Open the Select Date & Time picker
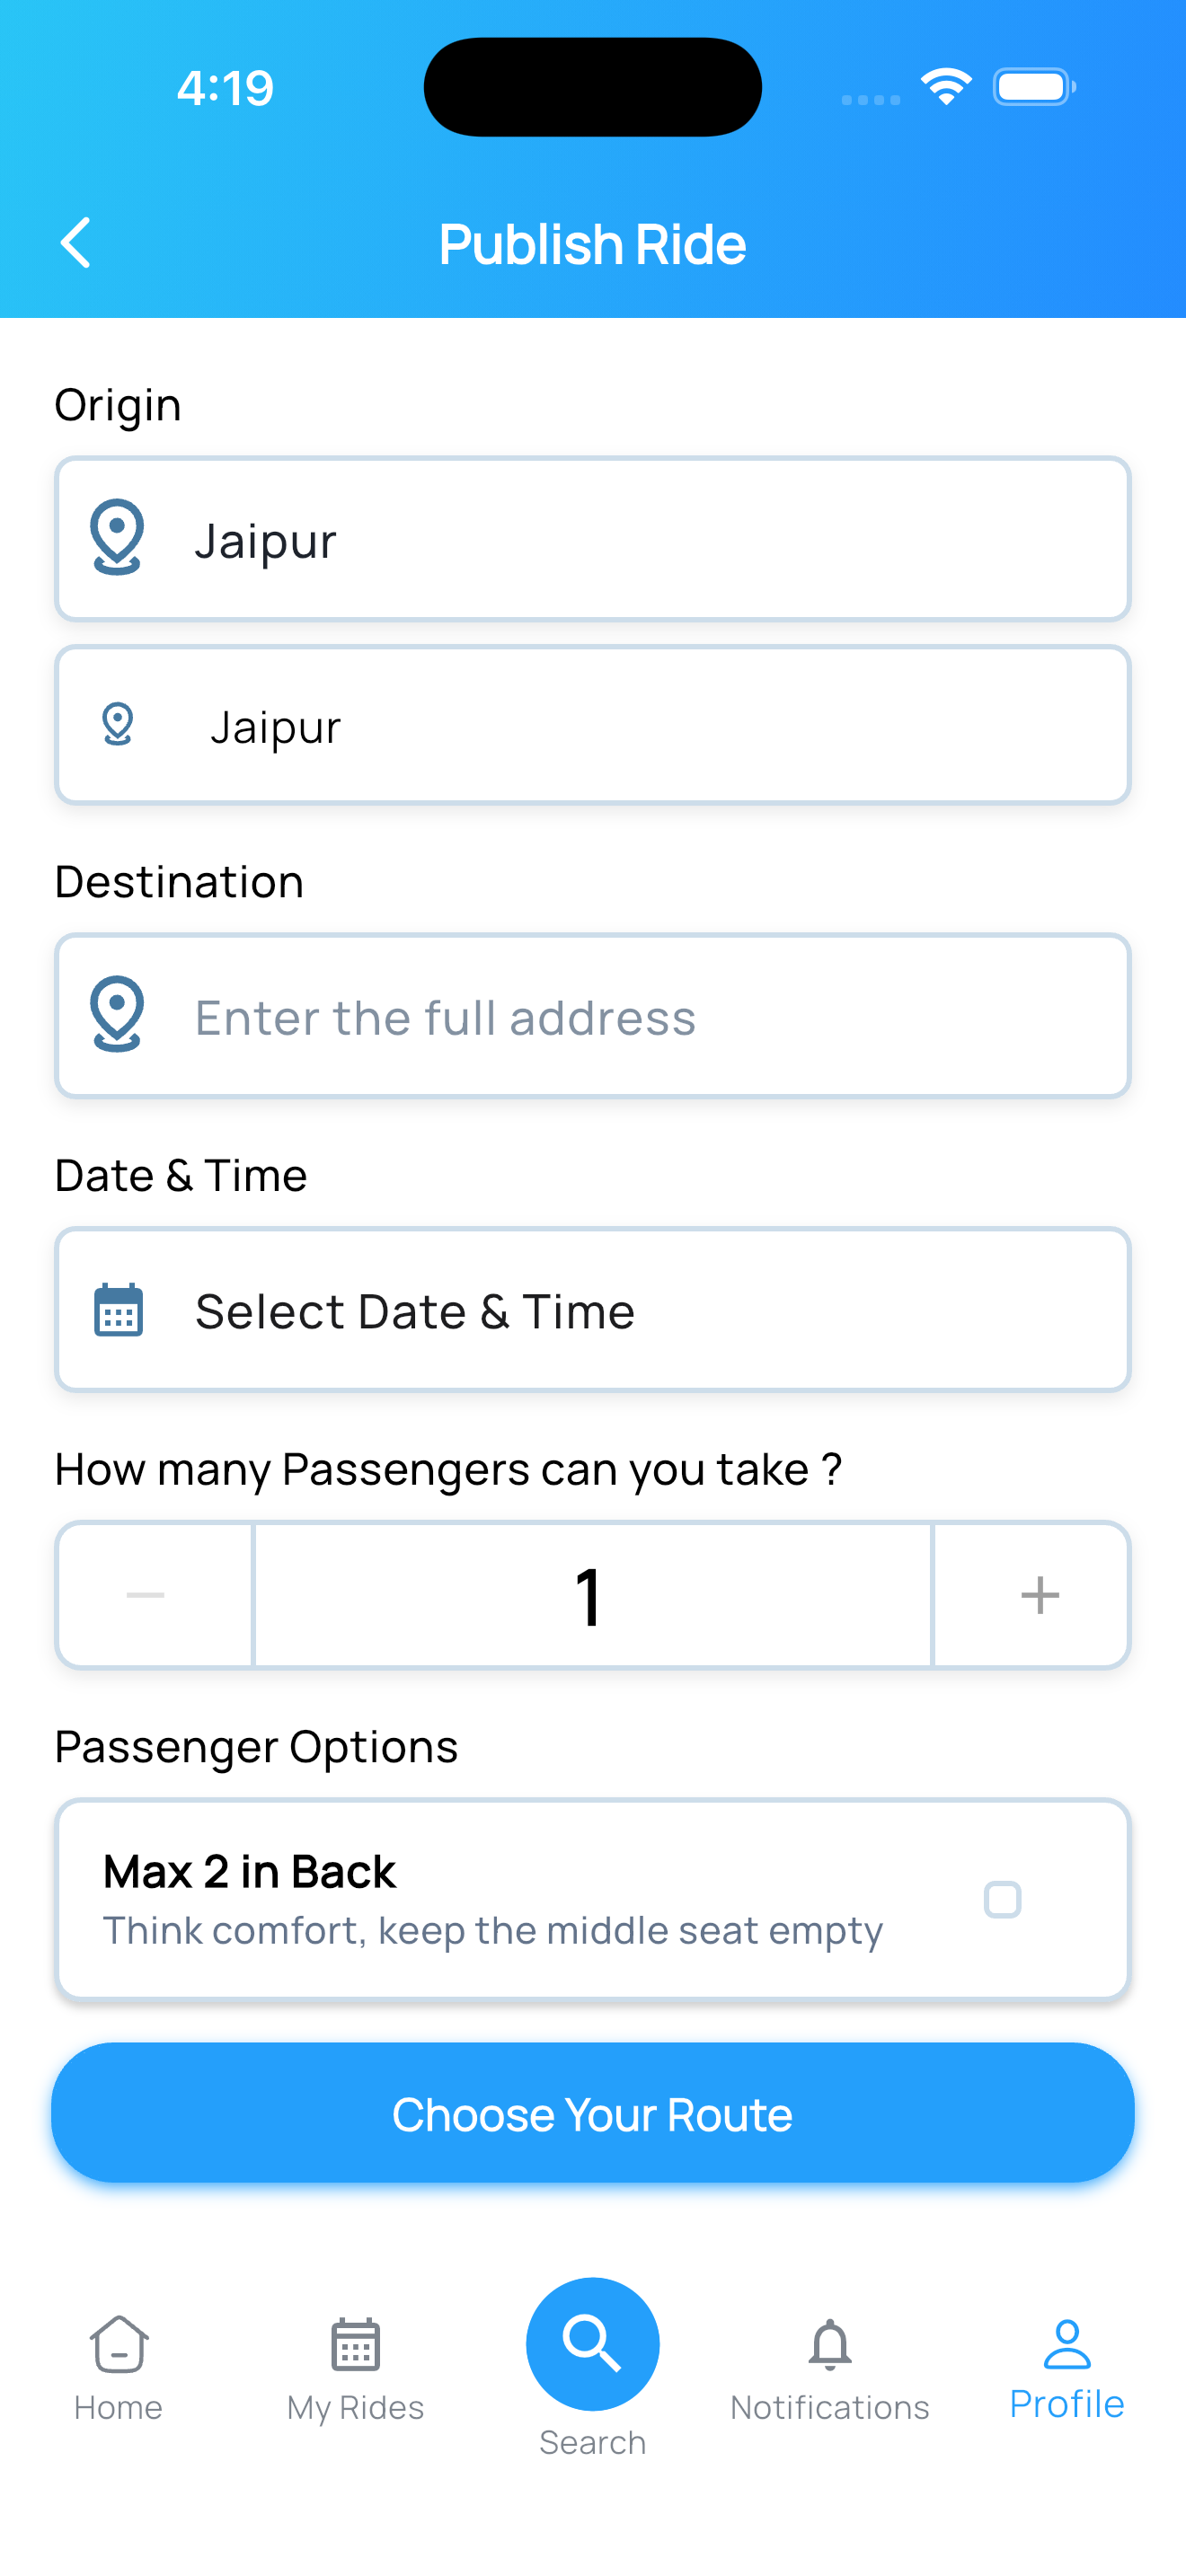The image size is (1186, 2576). 592,1310
